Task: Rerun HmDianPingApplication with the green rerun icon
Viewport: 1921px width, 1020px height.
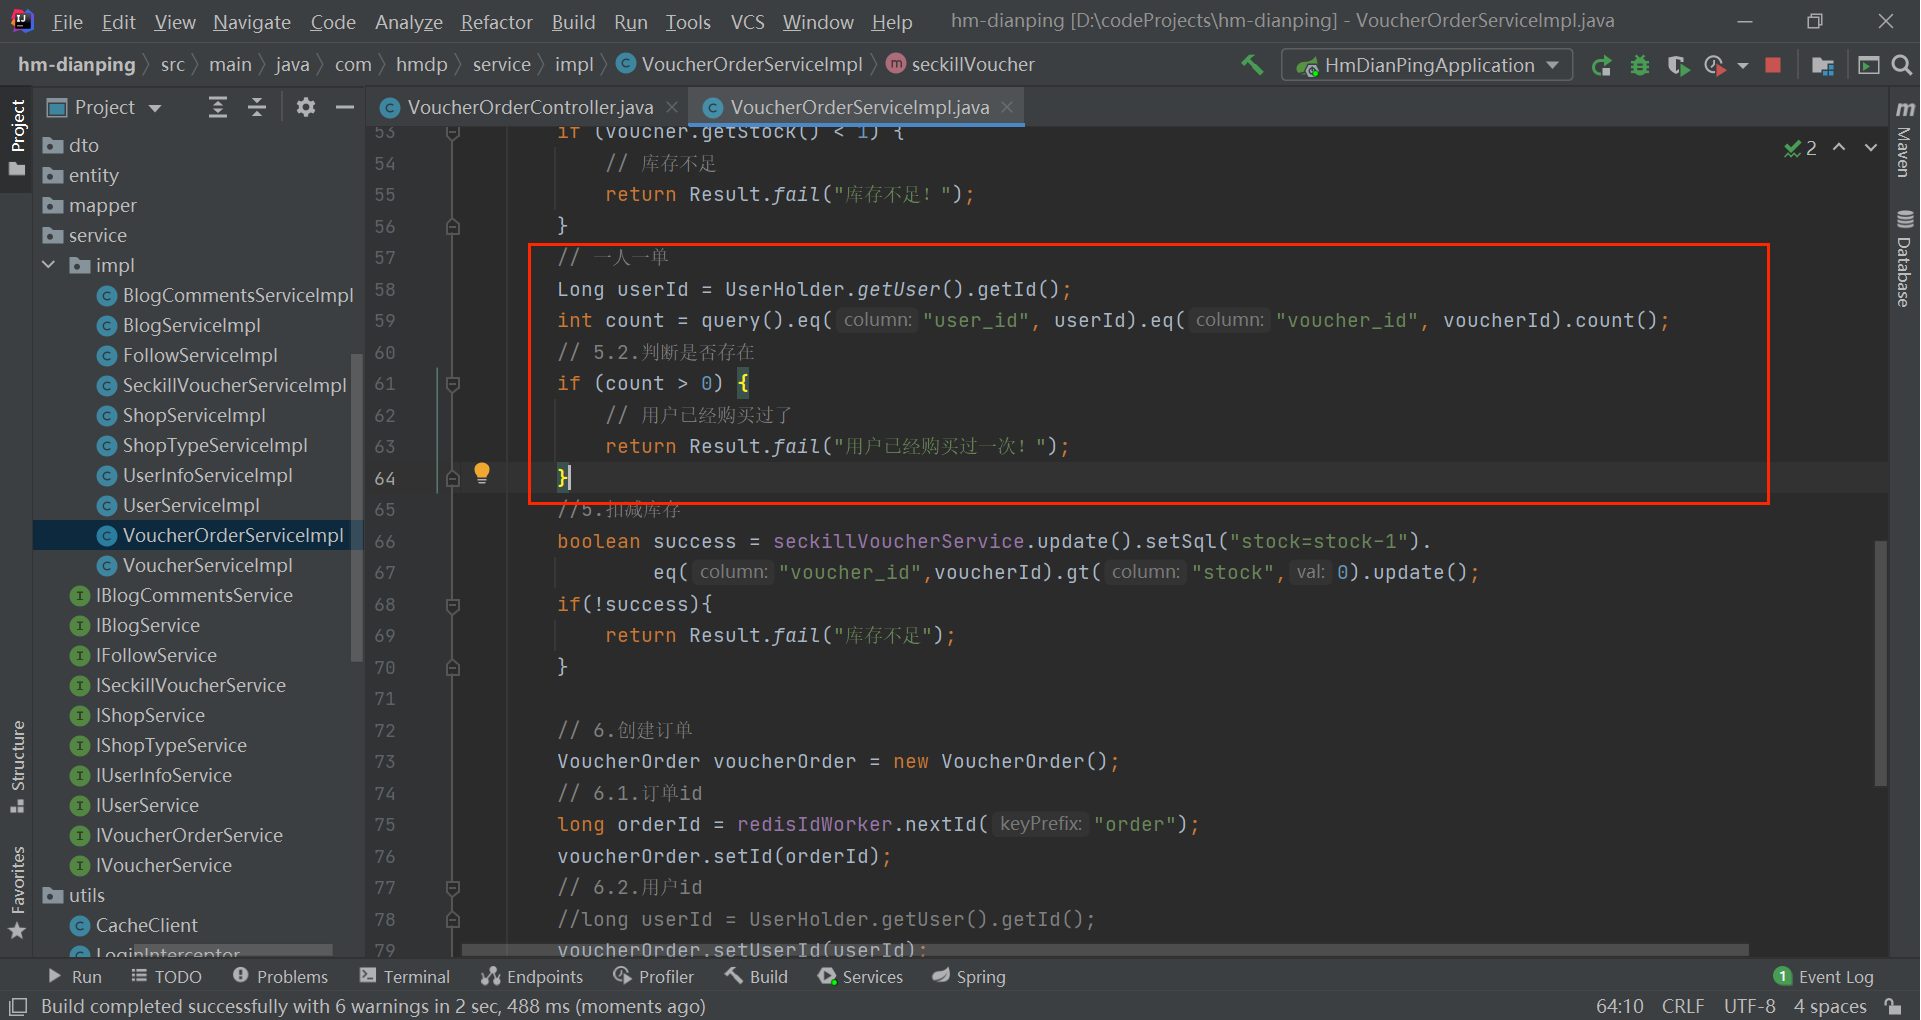Action: (1601, 65)
